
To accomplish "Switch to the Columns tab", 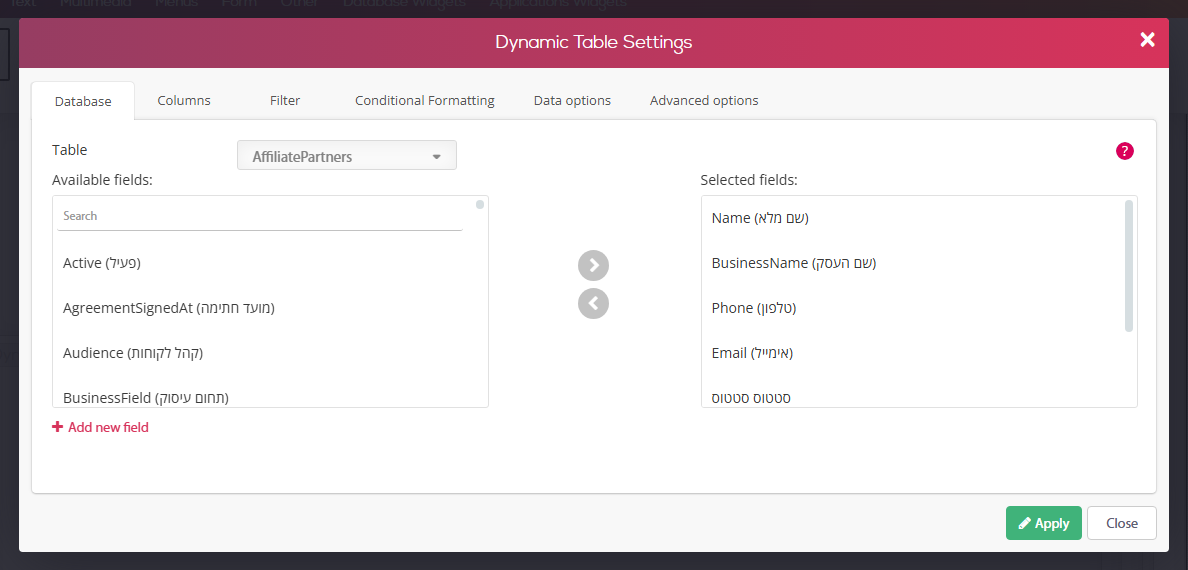I will (184, 100).
